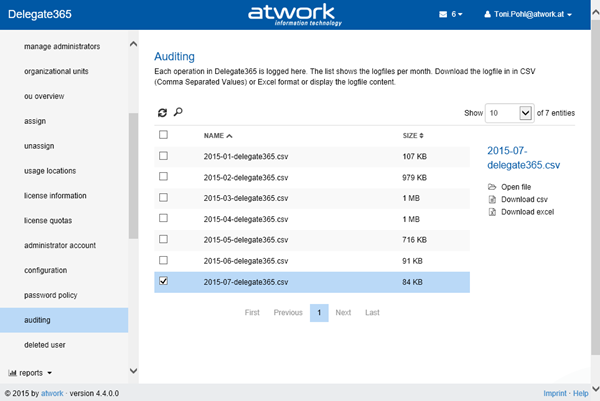Image resolution: width=600 pixels, height=401 pixels.
Task: Go to Next page in pagination
Action: (343, 313)
